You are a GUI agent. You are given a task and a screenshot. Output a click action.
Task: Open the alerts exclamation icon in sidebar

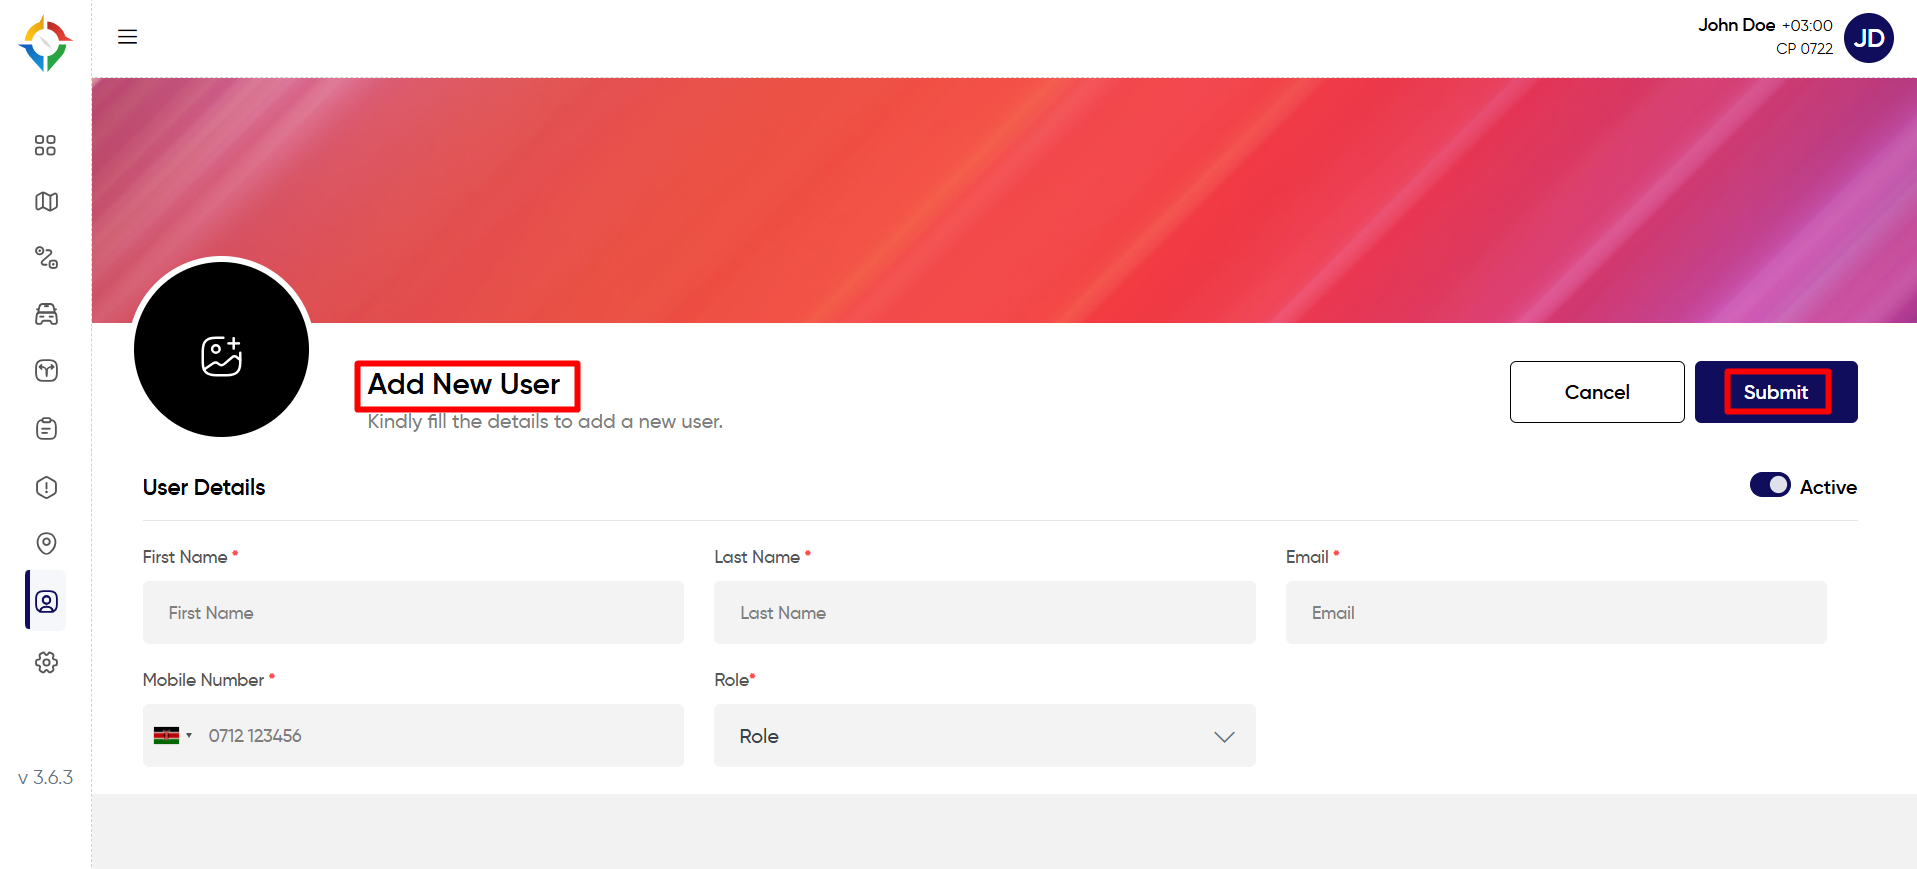pyautogui.click(x=46, y=487)
